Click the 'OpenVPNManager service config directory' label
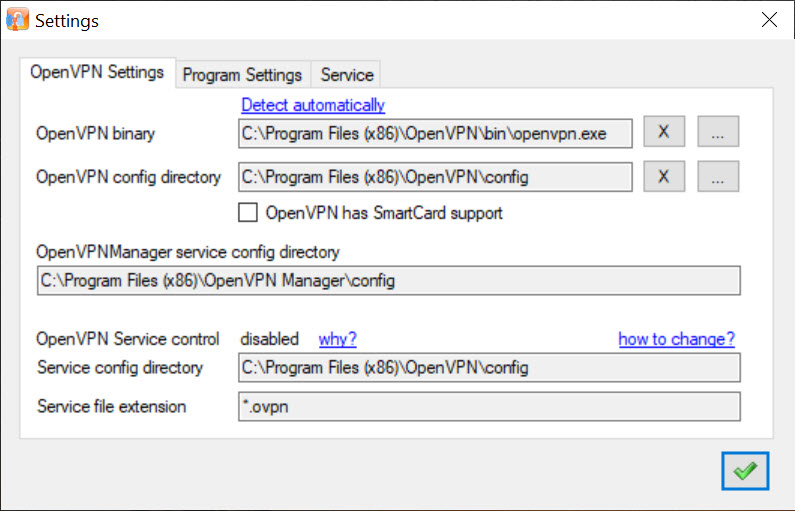The height and width of the screenshot is (511, 795). point(188,252)
